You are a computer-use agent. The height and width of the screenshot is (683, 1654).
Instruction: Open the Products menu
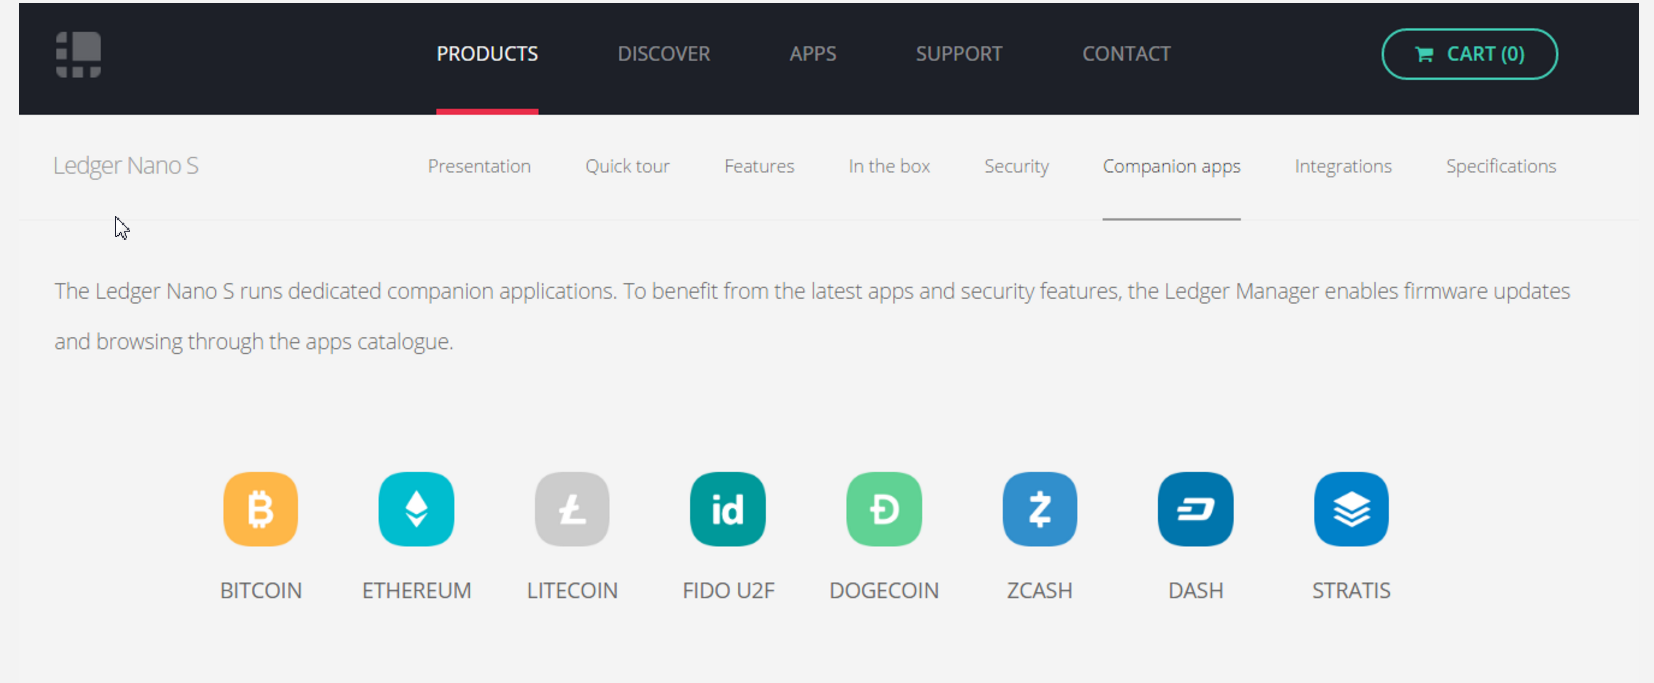tap(487, 54)
